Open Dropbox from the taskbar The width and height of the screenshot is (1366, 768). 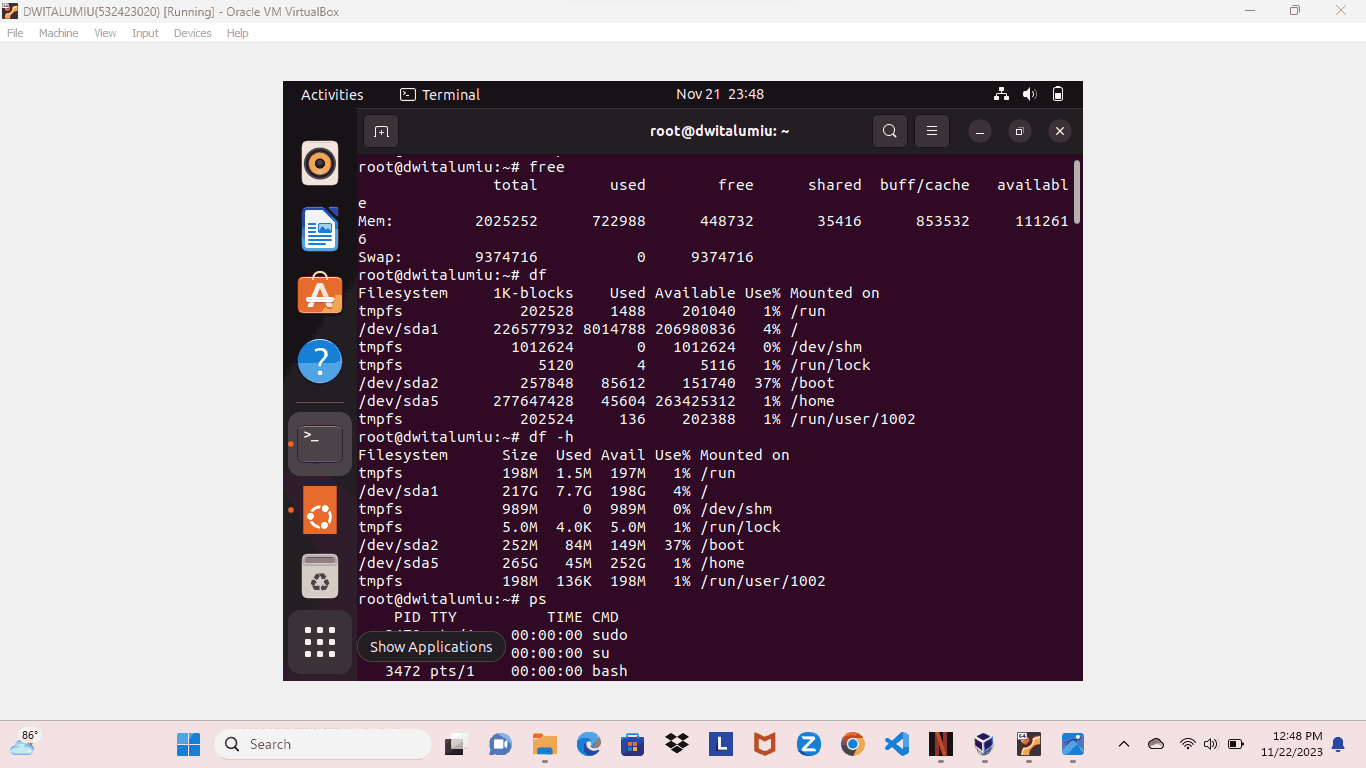click(x=677, y=744)
